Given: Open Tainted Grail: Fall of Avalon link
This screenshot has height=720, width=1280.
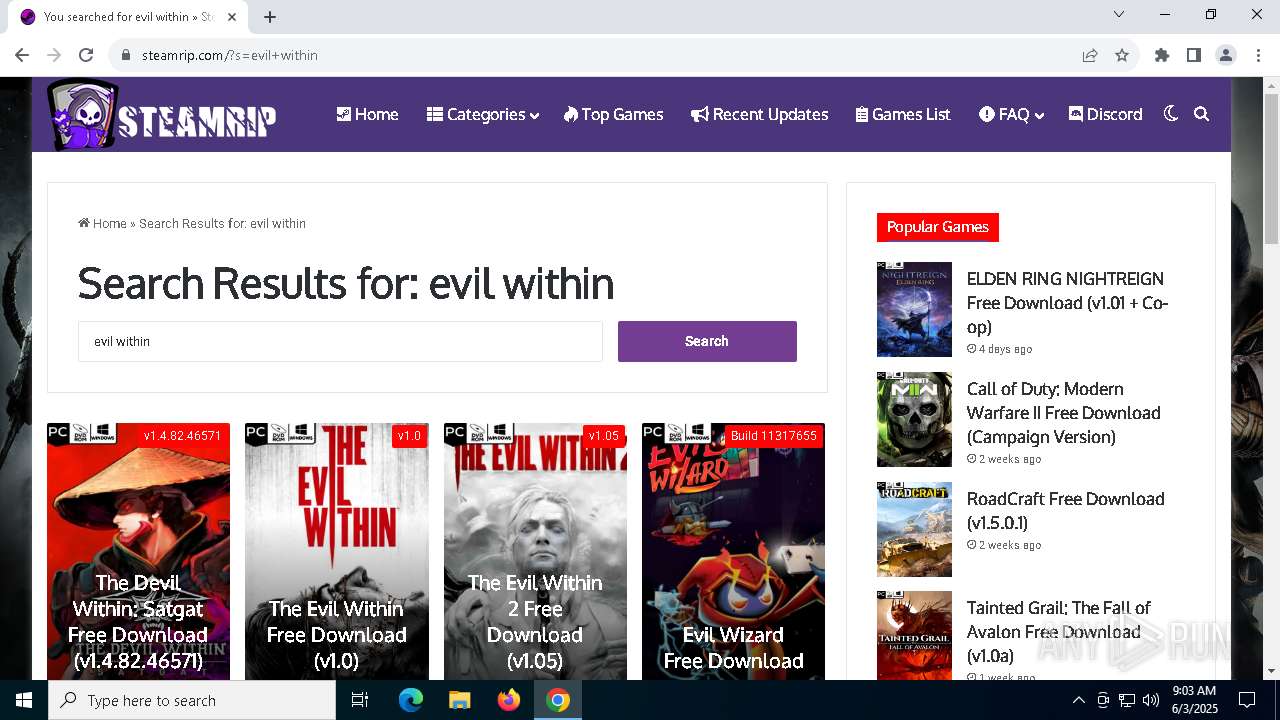Looking at the screenshot, I should coord(1059,631).
